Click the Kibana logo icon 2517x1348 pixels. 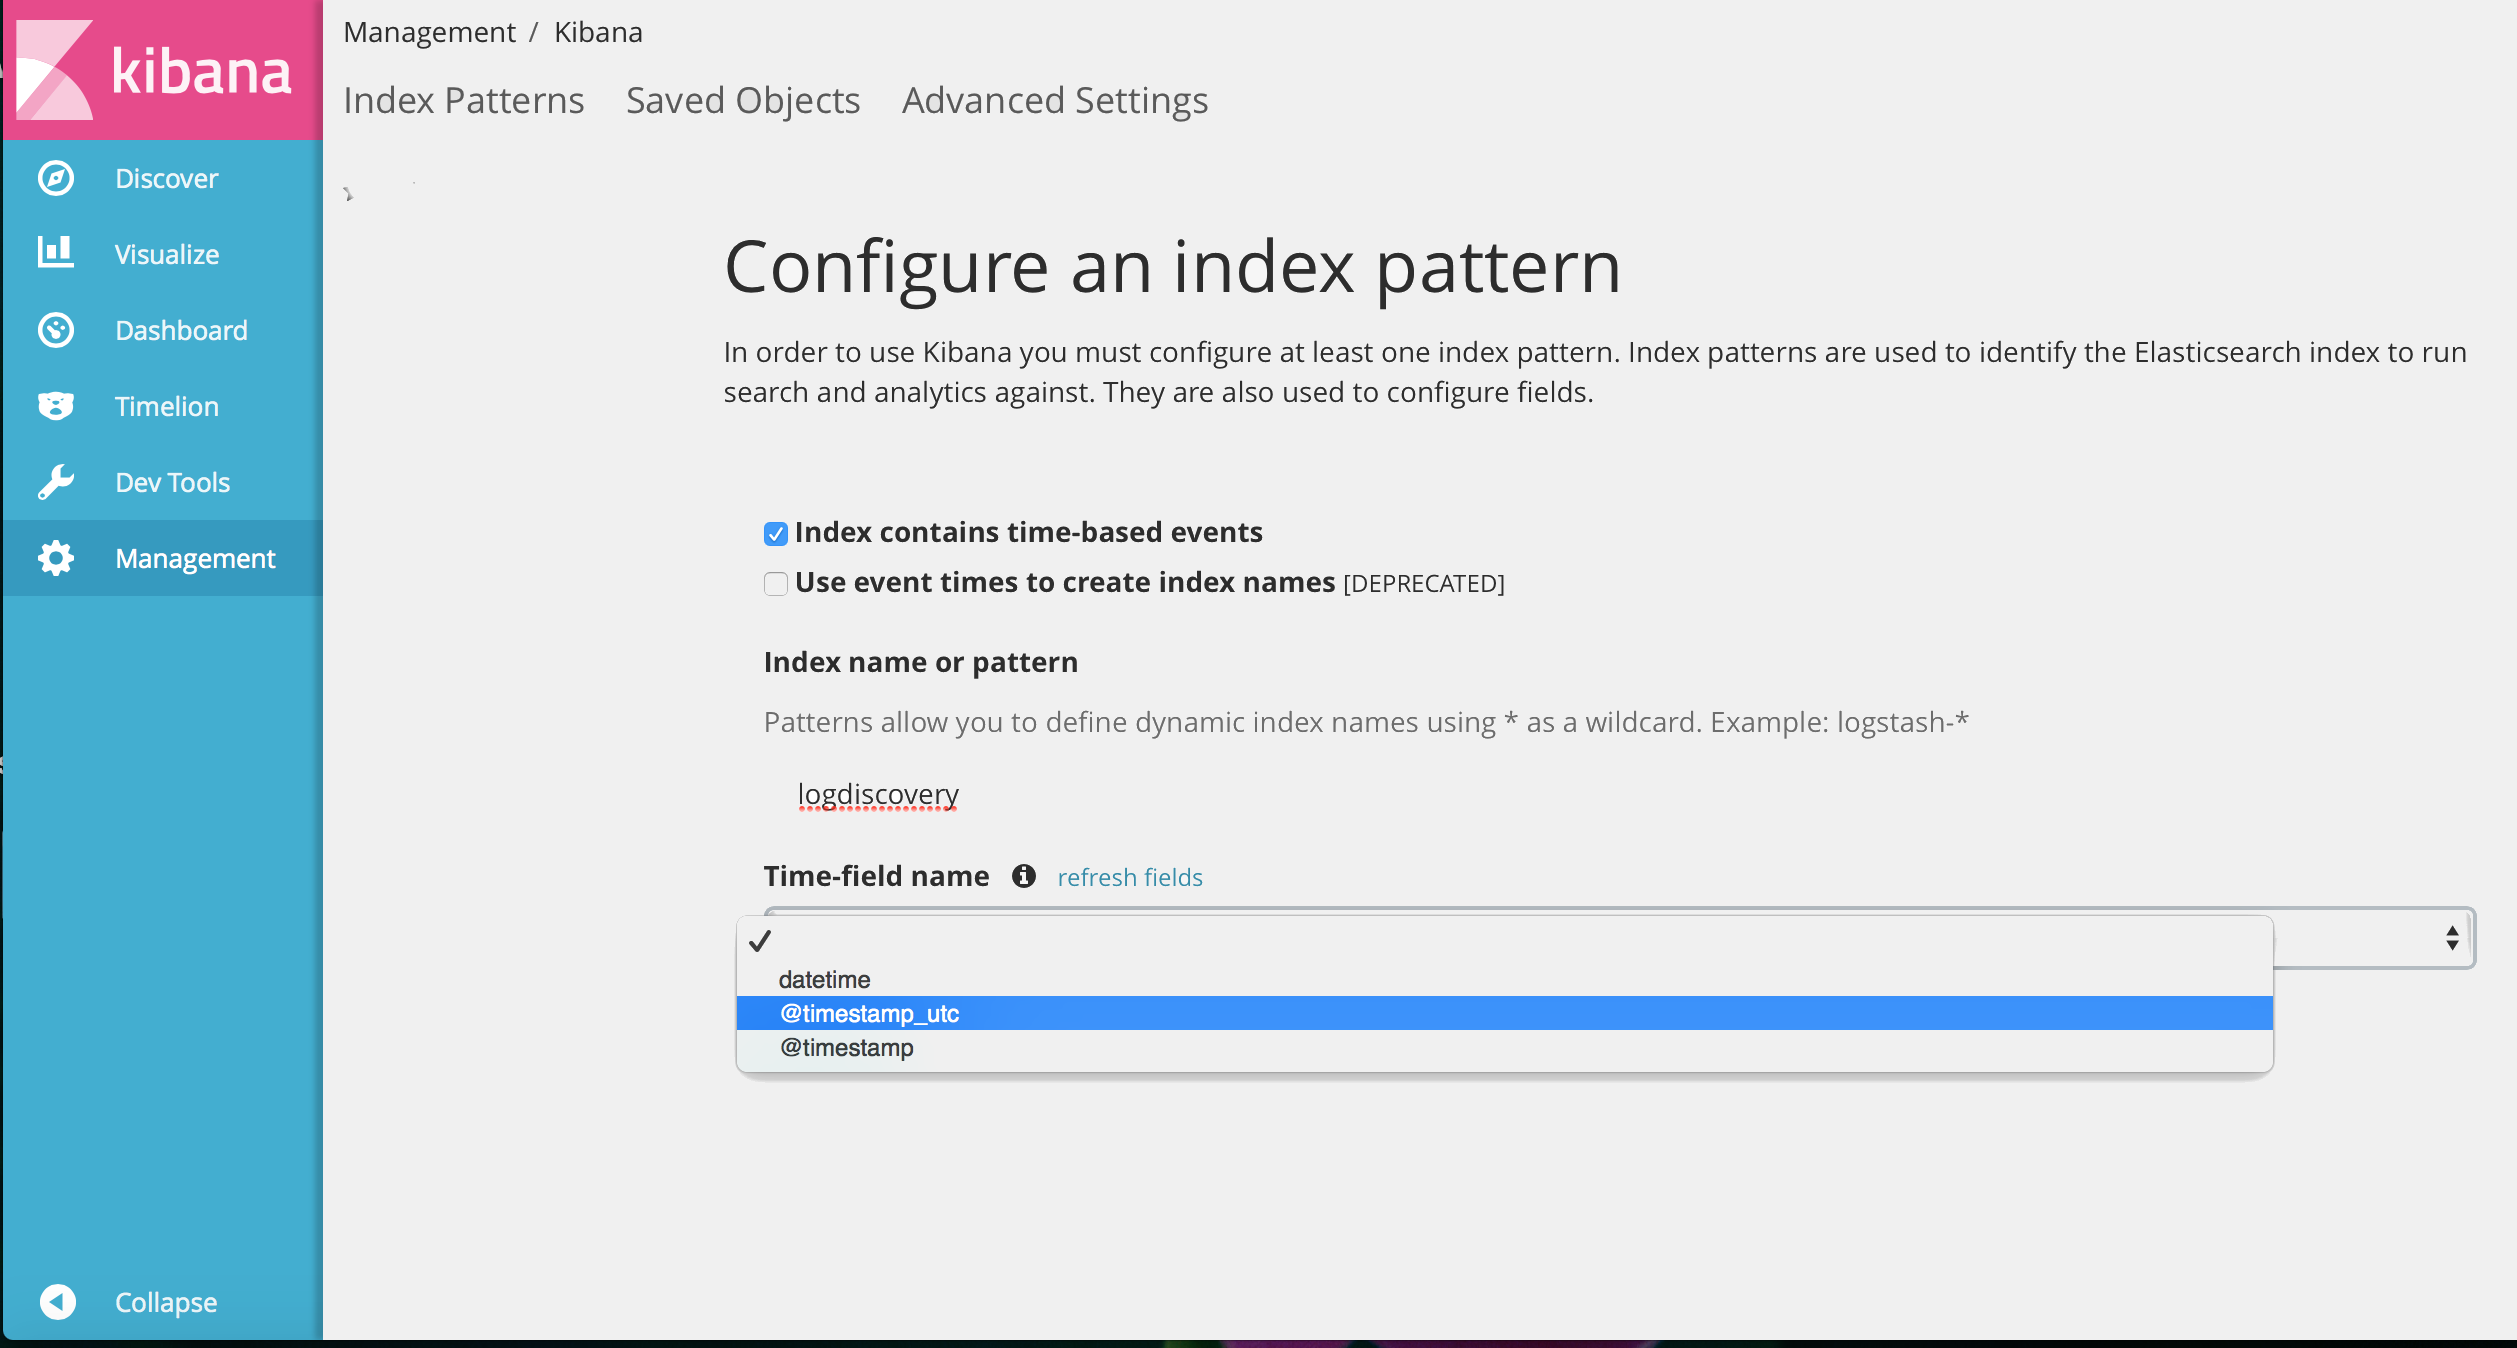pyautogui.click(x=54, y=72)
